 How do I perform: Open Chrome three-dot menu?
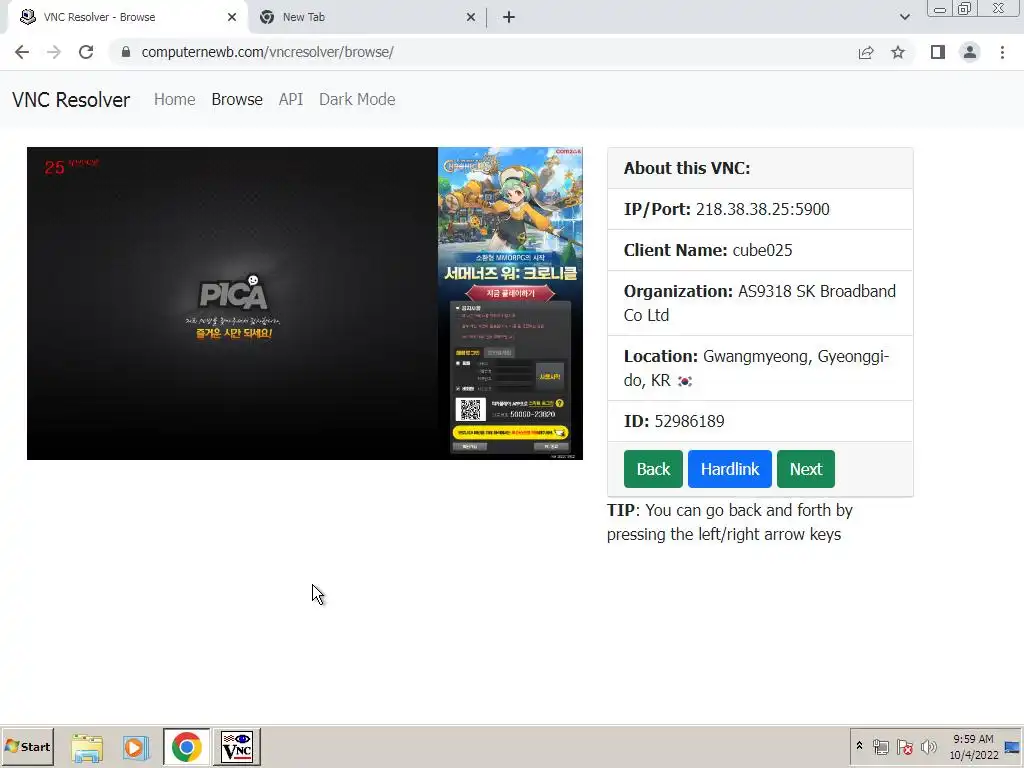pyautogui.click(x=1002, y=52)
